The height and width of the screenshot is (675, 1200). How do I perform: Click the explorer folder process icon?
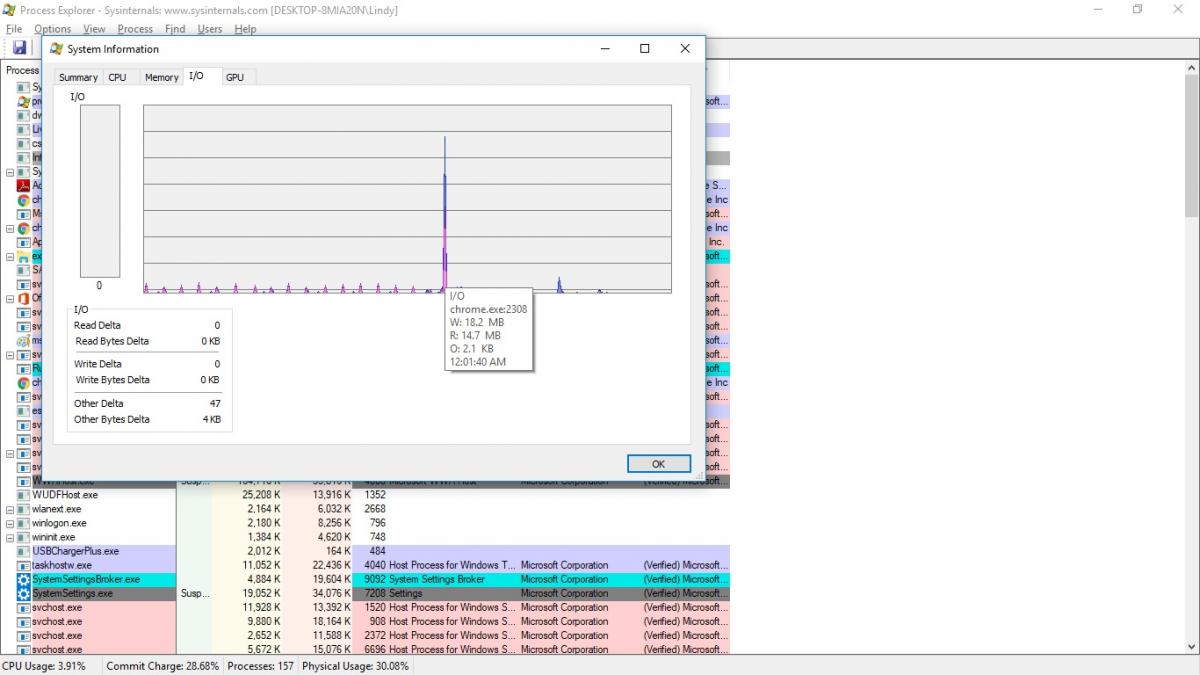point(24,256)
